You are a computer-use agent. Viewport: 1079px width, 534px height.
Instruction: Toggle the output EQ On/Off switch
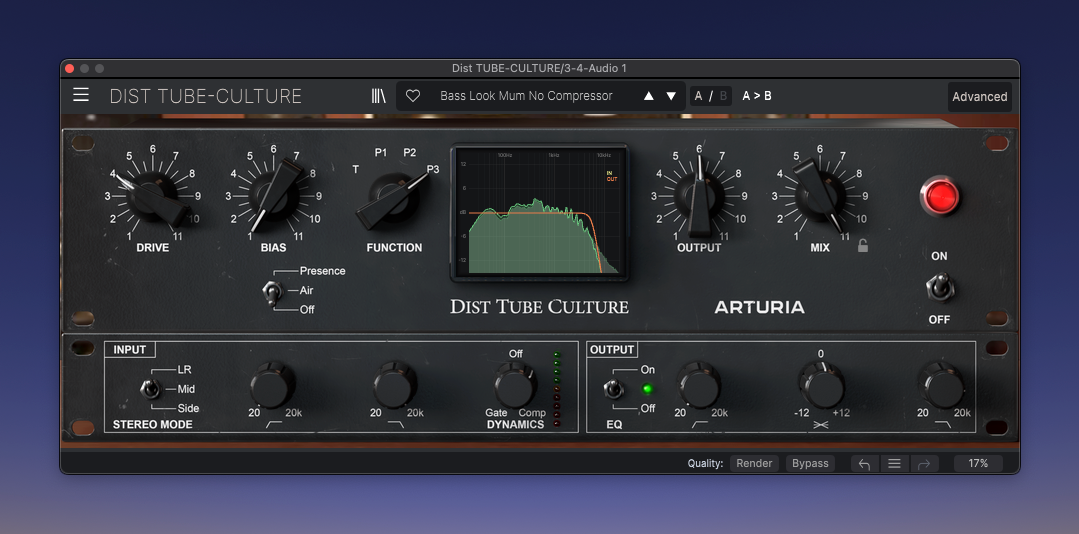pos(614,389)
